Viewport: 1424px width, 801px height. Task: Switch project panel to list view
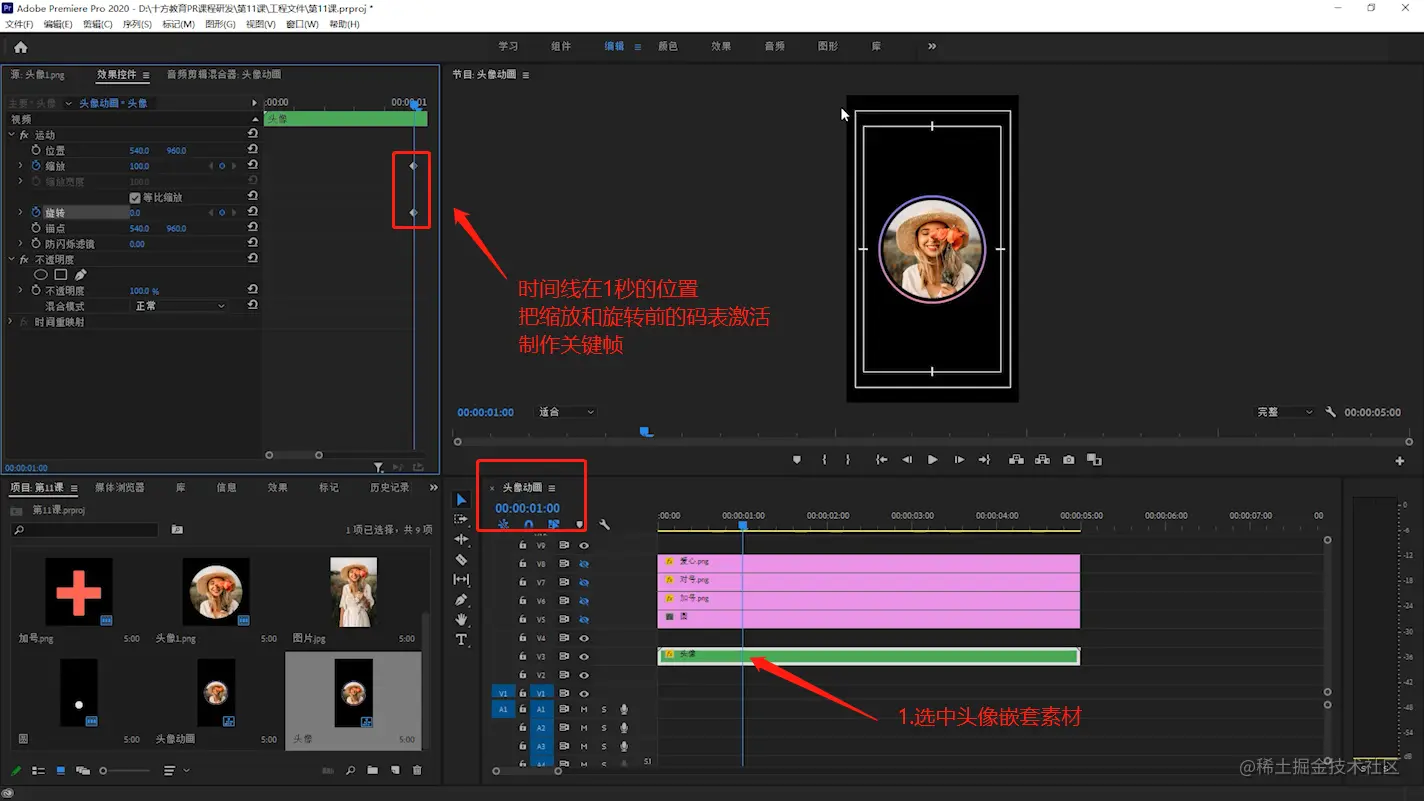click(x=38, y=771)
